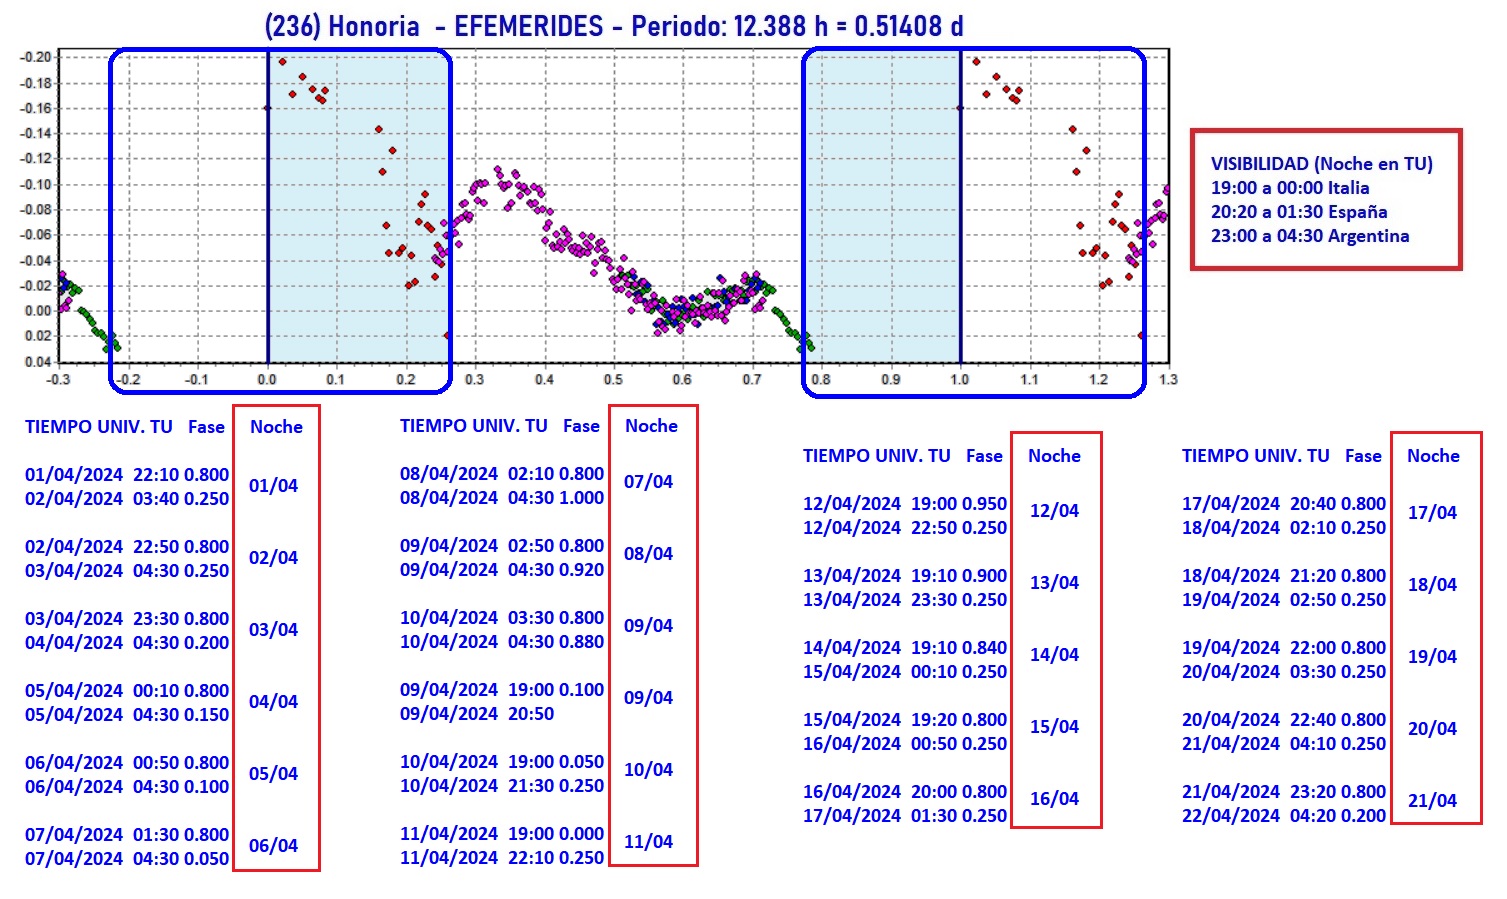Click the "Periodo: 12.388 h = 0.51408 d" text
The width and height of the screenshot is (1507, 899).
point(797,26)
